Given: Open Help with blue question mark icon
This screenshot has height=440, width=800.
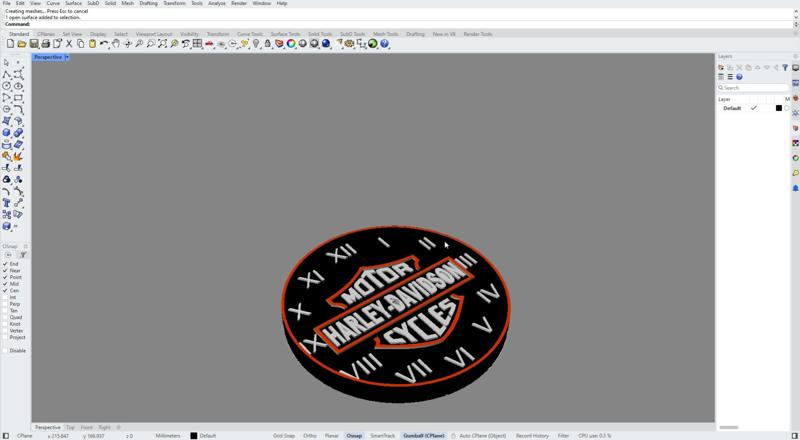Looking at the screenshot, I should [385, 44].
